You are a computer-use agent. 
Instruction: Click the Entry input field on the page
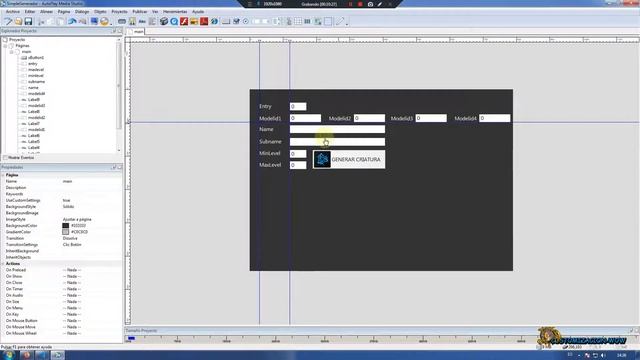coord(298,107)
